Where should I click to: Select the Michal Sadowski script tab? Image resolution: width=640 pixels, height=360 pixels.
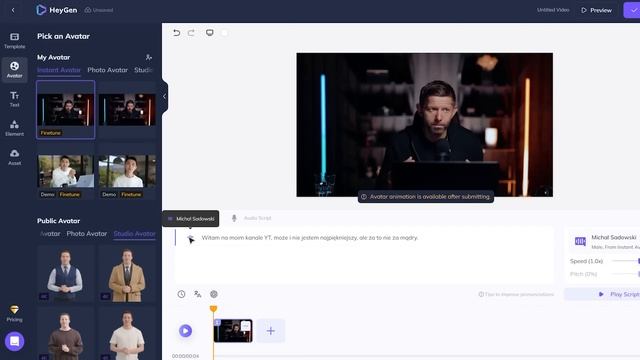(191, 219)
